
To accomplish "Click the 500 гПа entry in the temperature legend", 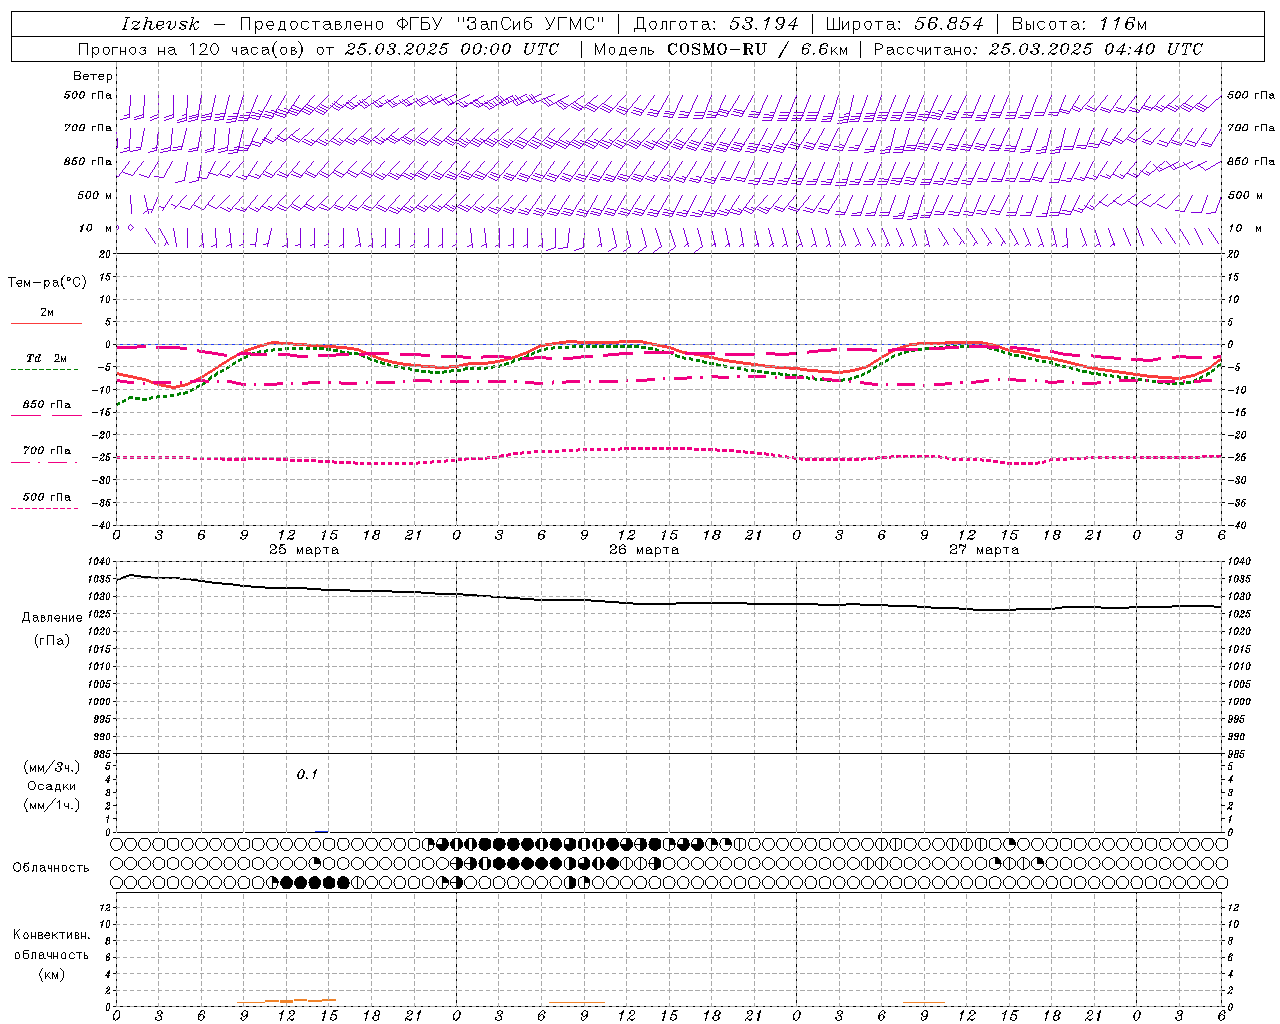I will pos(47,497).
